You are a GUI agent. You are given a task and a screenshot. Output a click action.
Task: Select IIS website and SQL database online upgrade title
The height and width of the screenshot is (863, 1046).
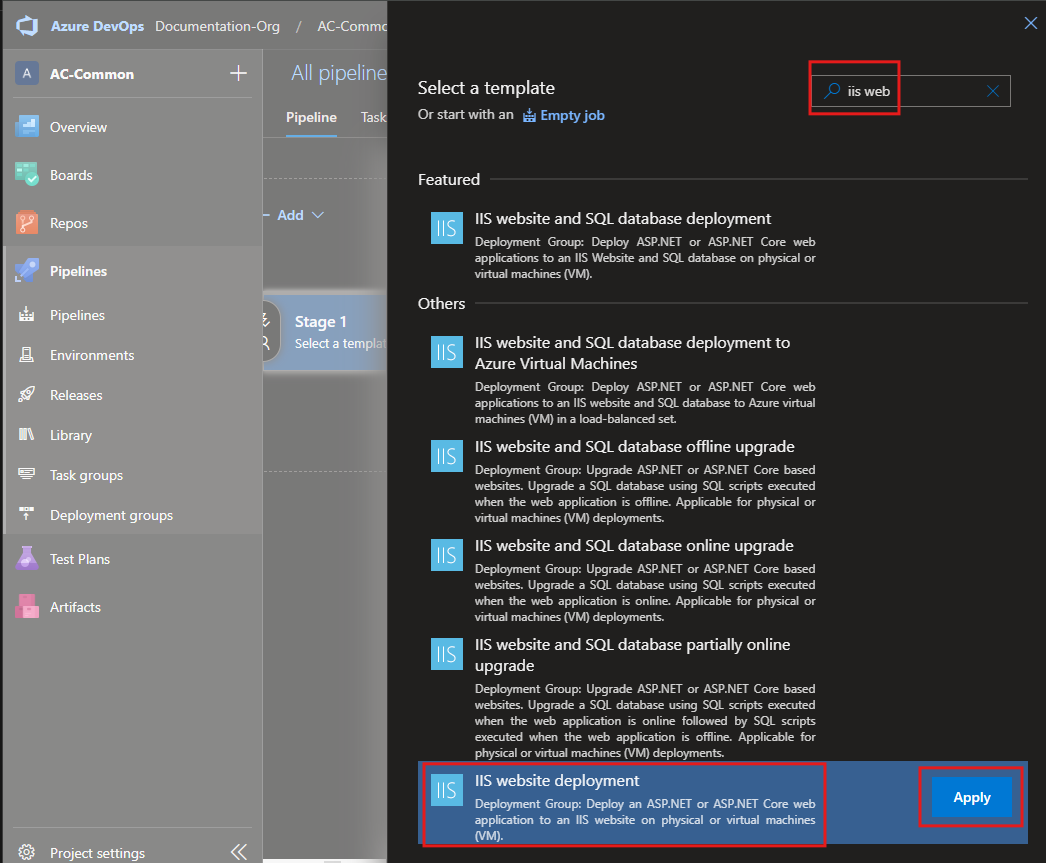point(634,546)
